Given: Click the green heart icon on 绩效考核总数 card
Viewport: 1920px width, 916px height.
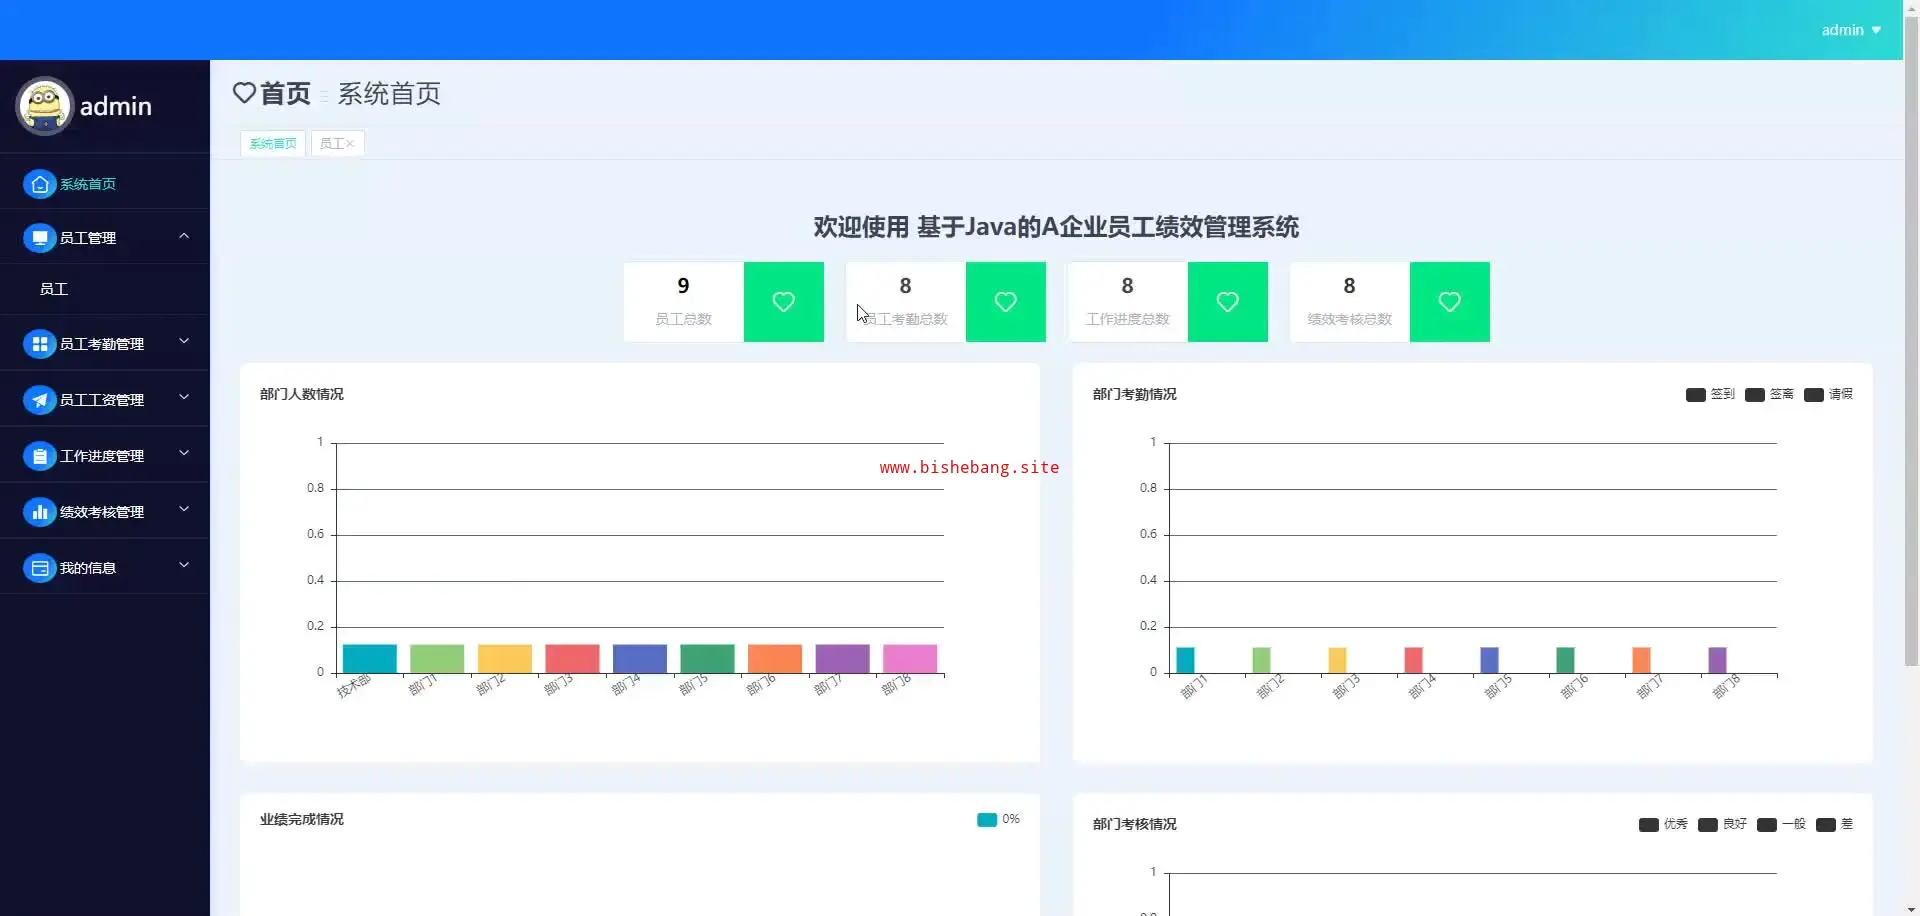Looking at the screenshot, I should coord(1450,302).
